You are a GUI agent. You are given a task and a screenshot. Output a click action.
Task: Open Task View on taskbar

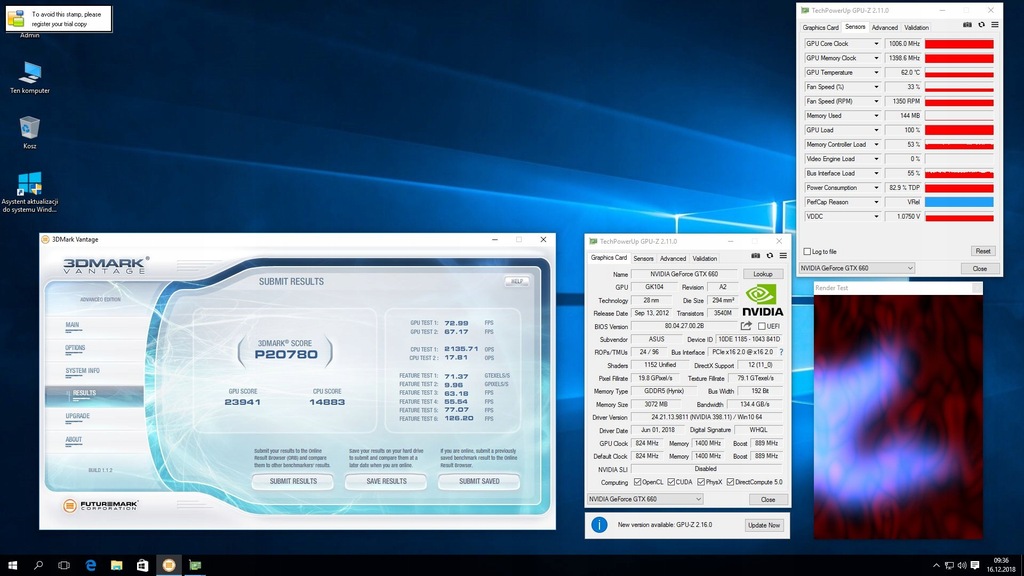tap(64, 565)
